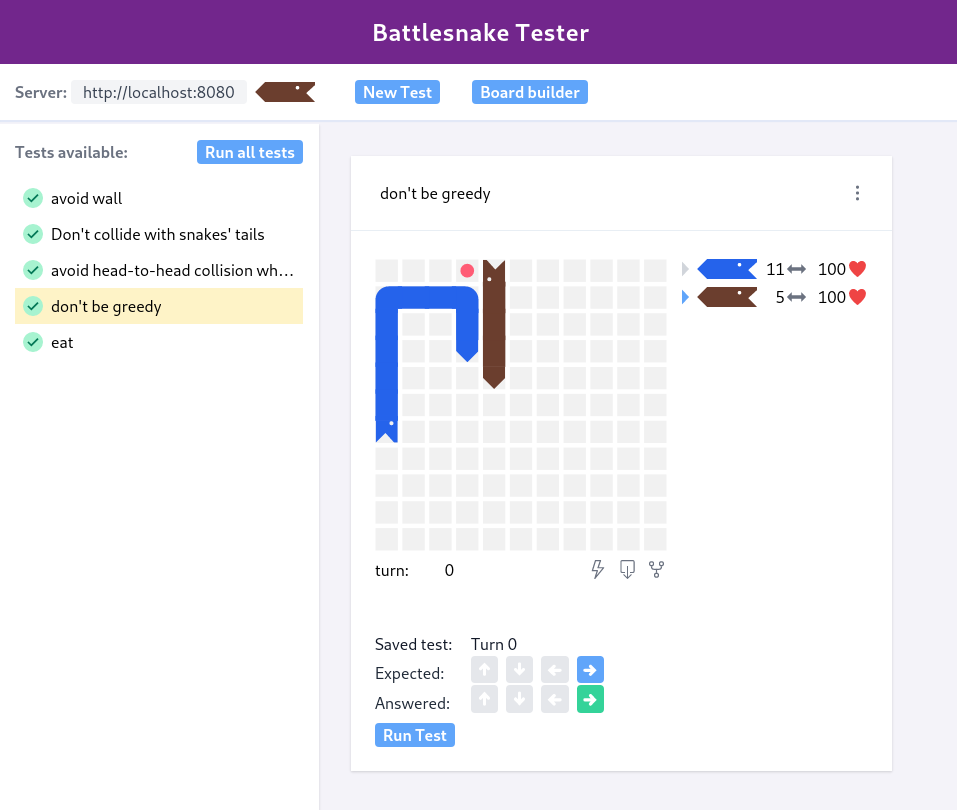
Task: Select Expected left arrow
Action: (555, 670)
